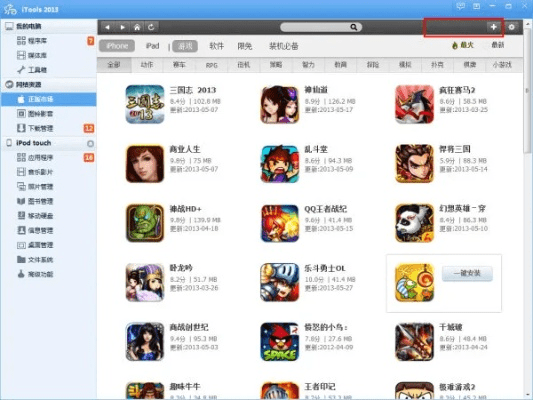533x400 pixels.
Task: Open the QQ王者战纪 game icon
Action: coord(279,223)
